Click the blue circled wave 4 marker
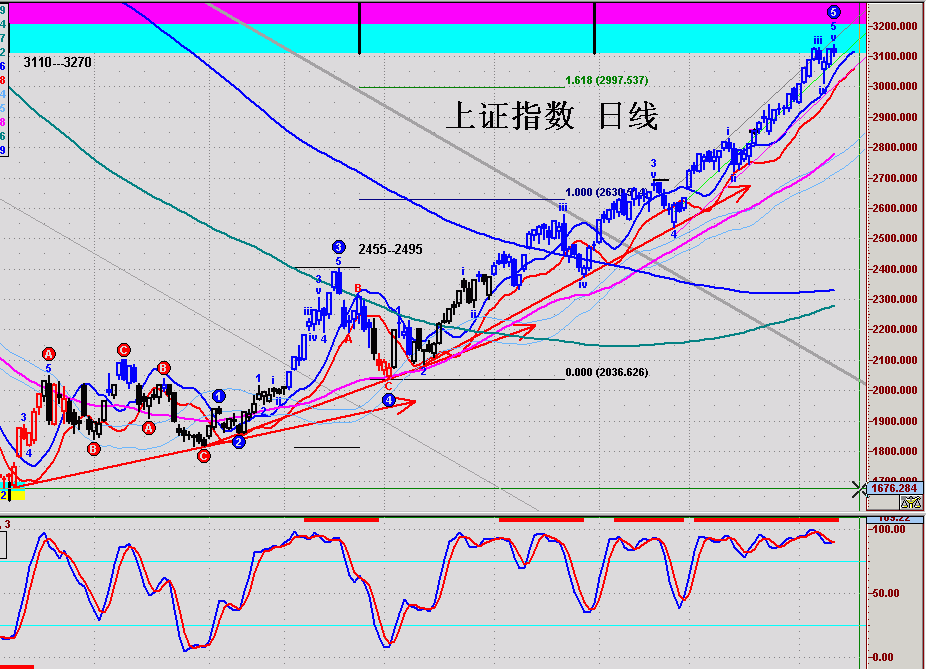The width and height of the screenshot is (926, 669). coord(389,400)
